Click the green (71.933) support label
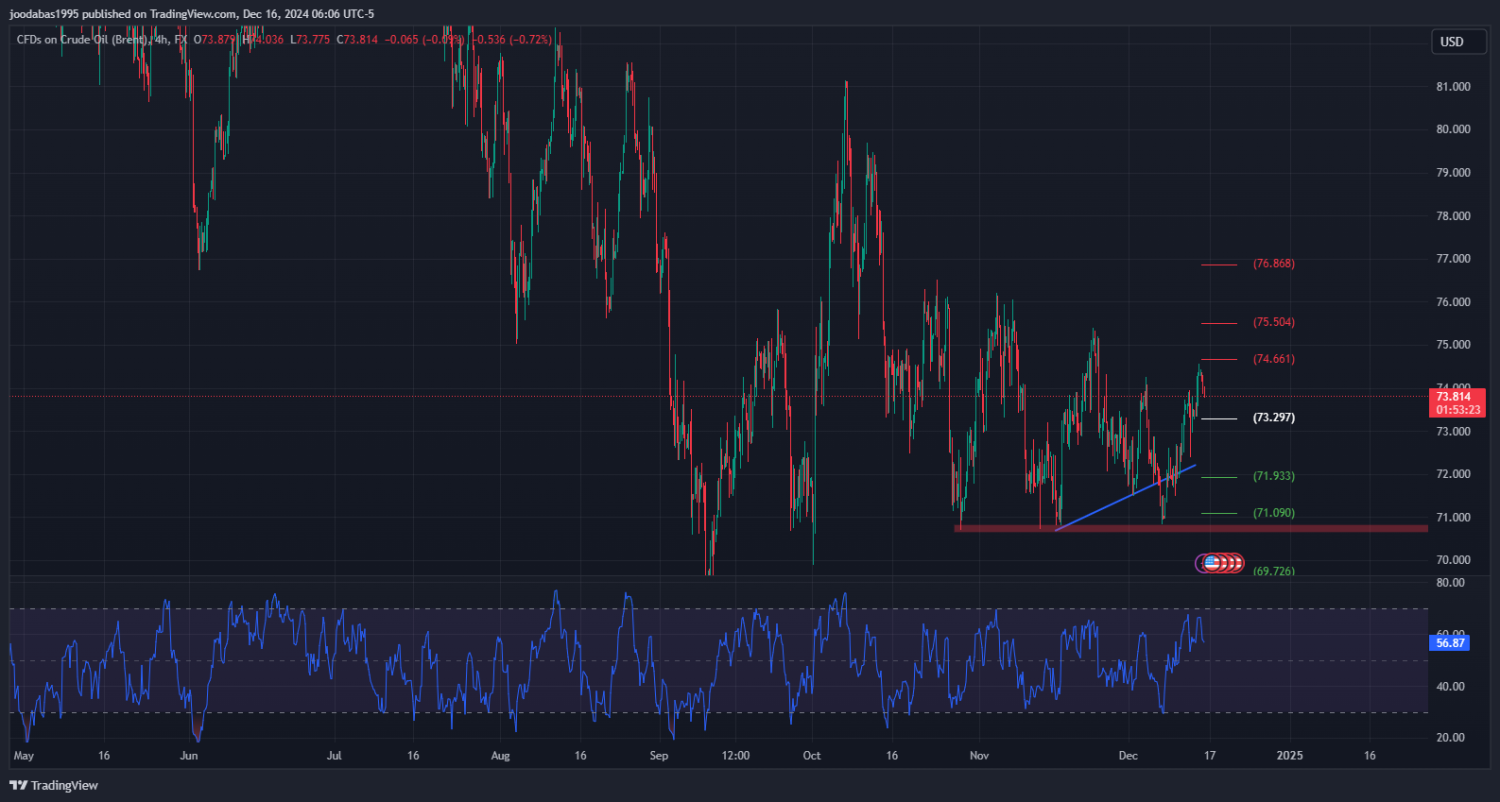 click(1274, 476)
